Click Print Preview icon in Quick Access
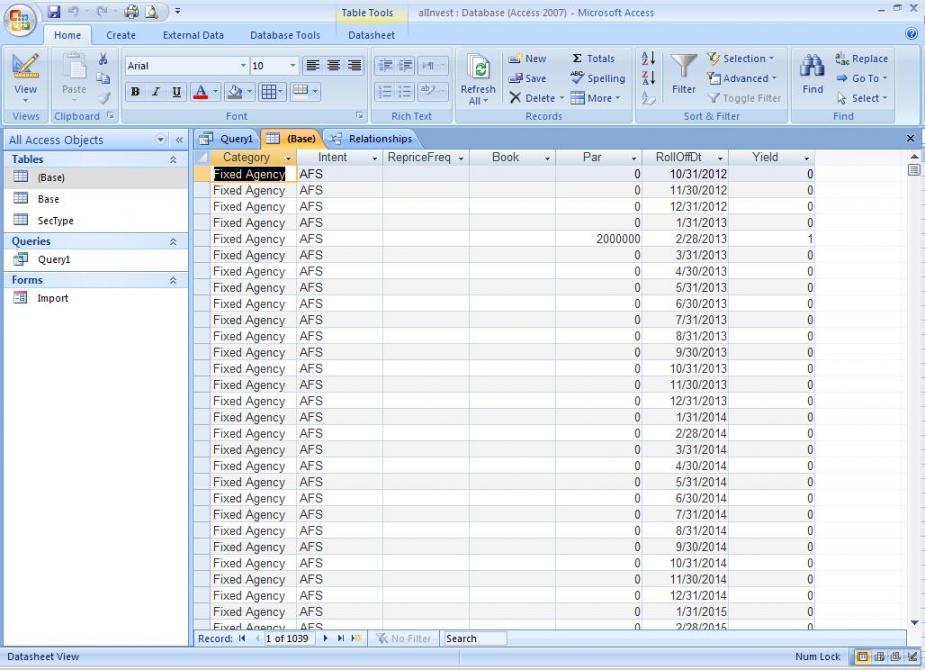This screenshot has width=925, height=670. tap(151, 11)
